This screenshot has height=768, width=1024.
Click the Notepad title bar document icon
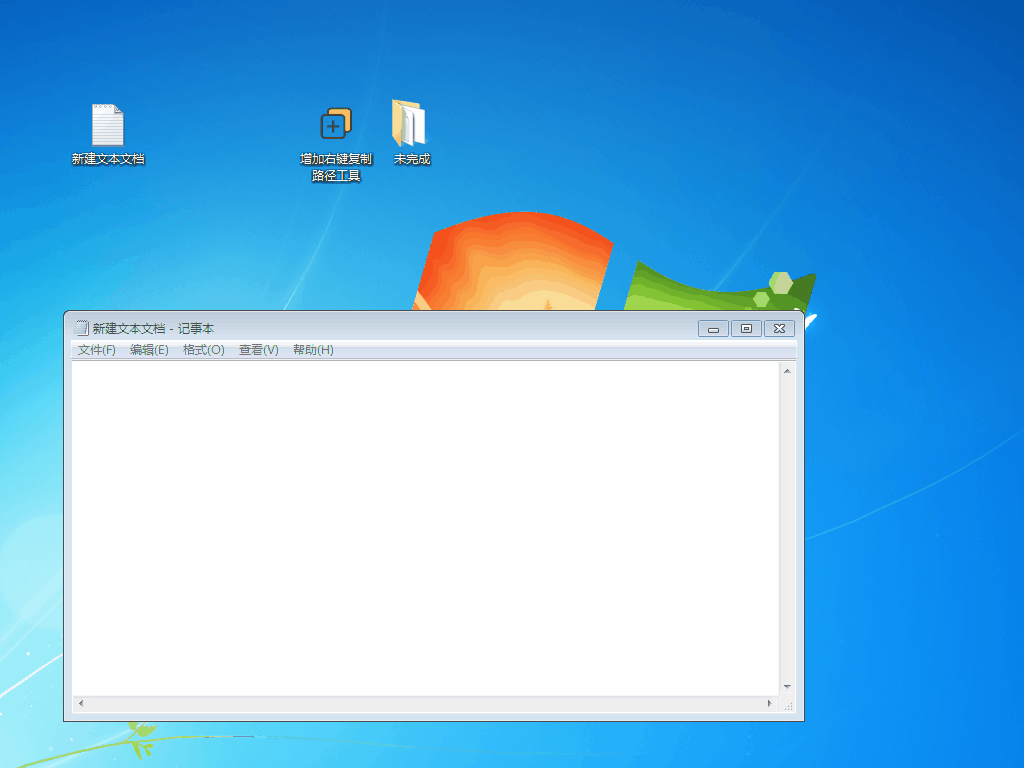tap(82, 328)
